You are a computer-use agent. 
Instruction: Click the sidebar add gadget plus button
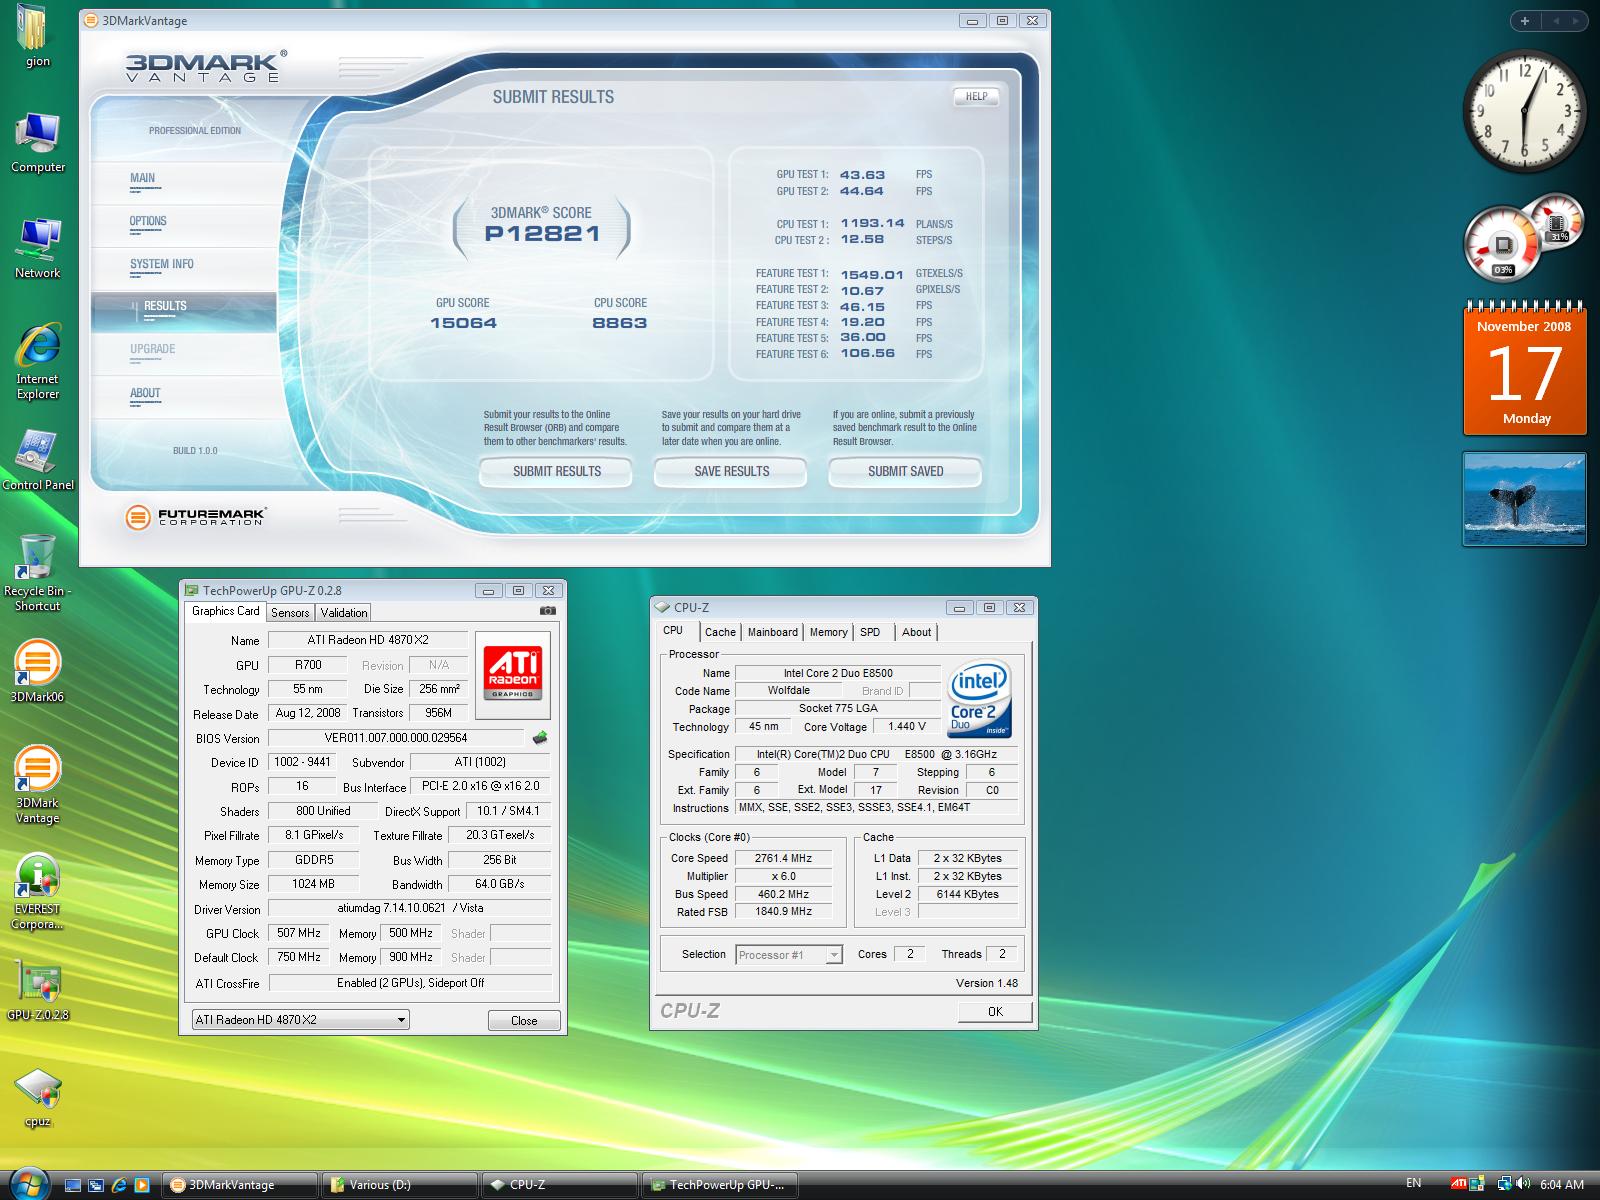(x=1524, y=20)
